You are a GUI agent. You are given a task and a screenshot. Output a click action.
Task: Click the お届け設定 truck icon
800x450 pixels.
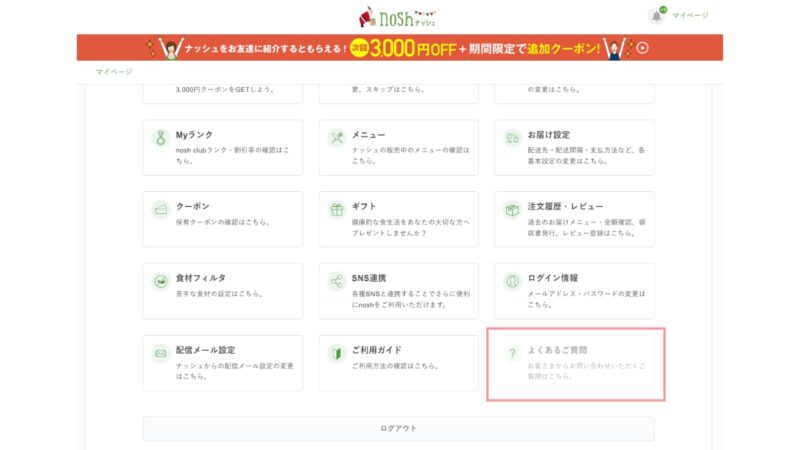point(512,138)
